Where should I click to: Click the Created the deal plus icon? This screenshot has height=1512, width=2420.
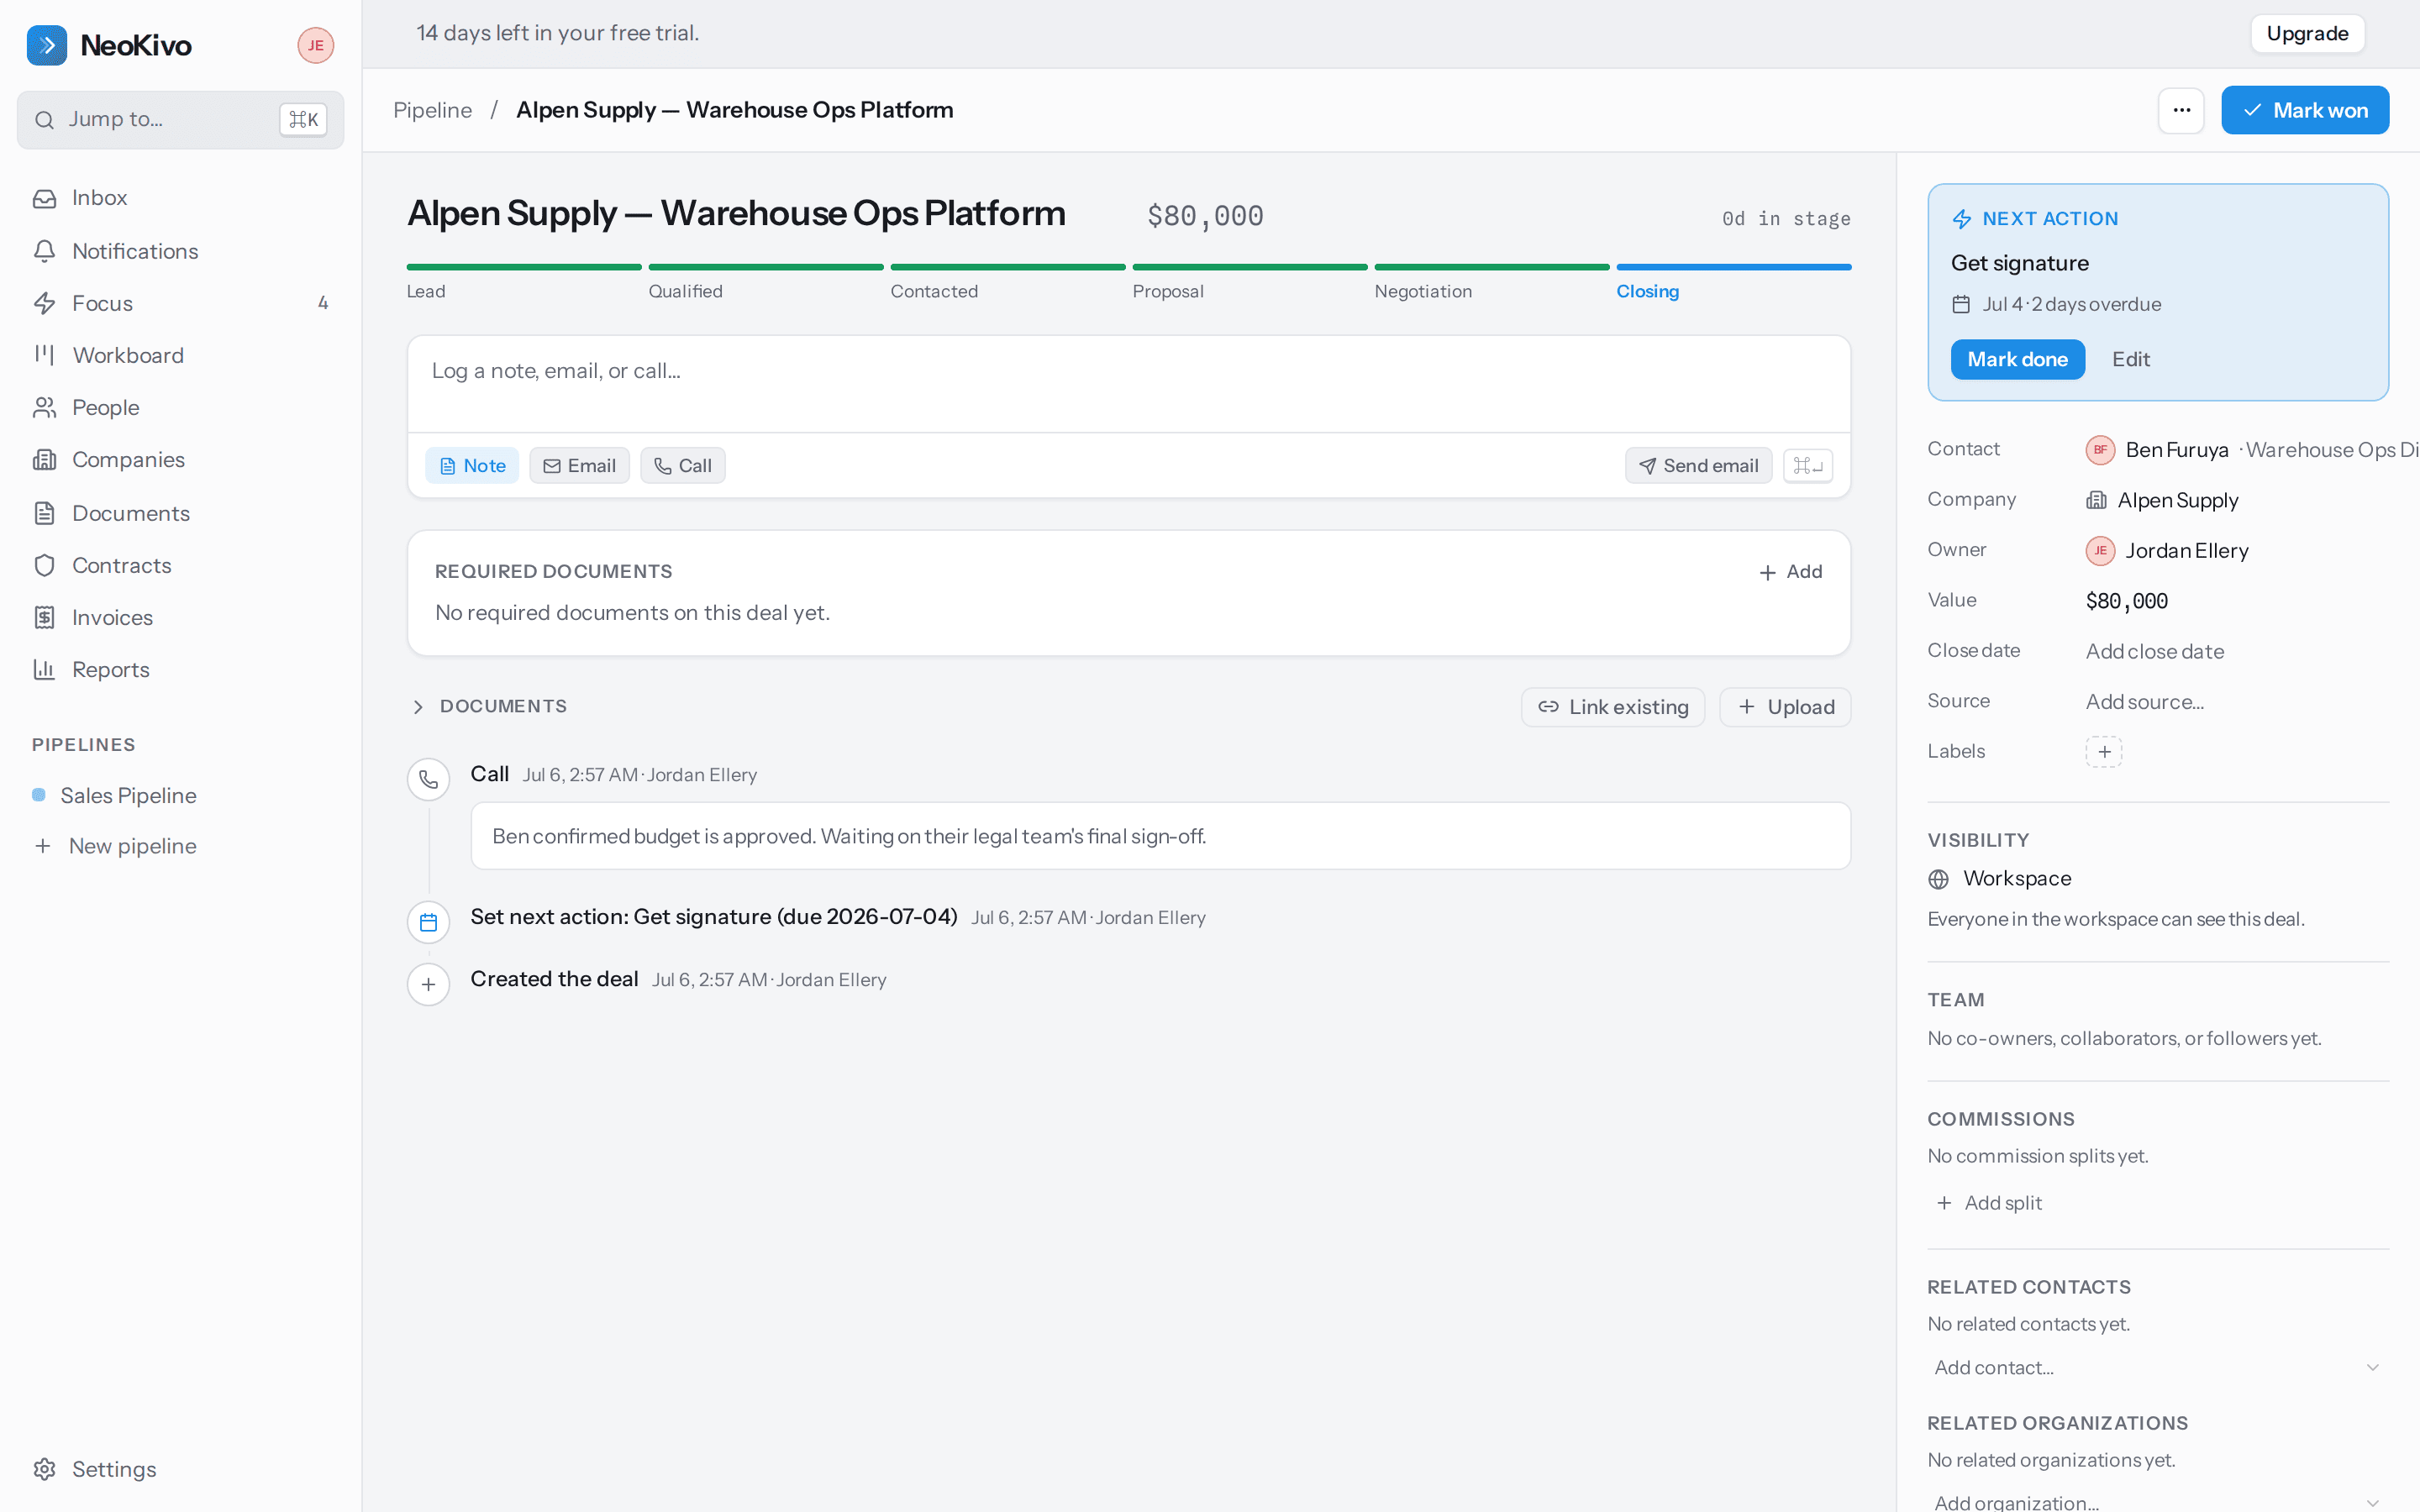click(x=428, y=985)
